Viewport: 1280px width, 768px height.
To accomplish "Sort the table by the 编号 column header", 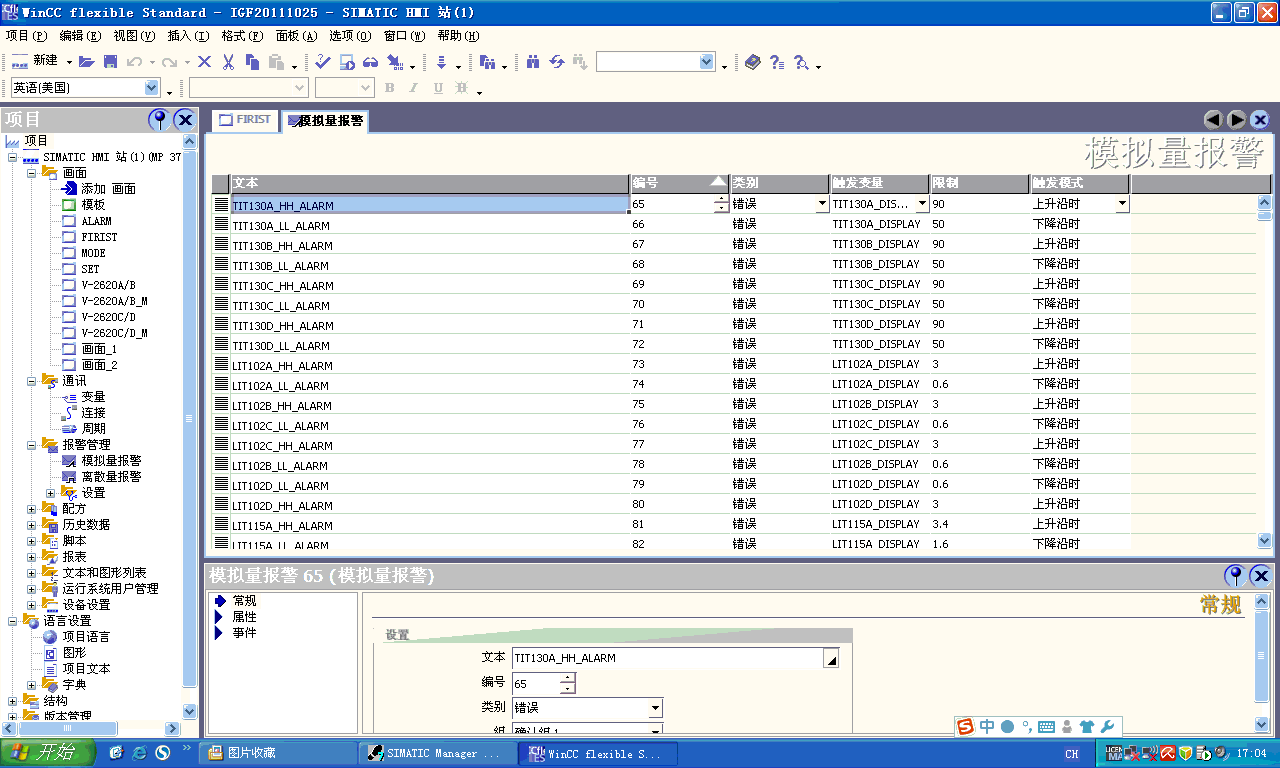I will click(x=680, y=183).
